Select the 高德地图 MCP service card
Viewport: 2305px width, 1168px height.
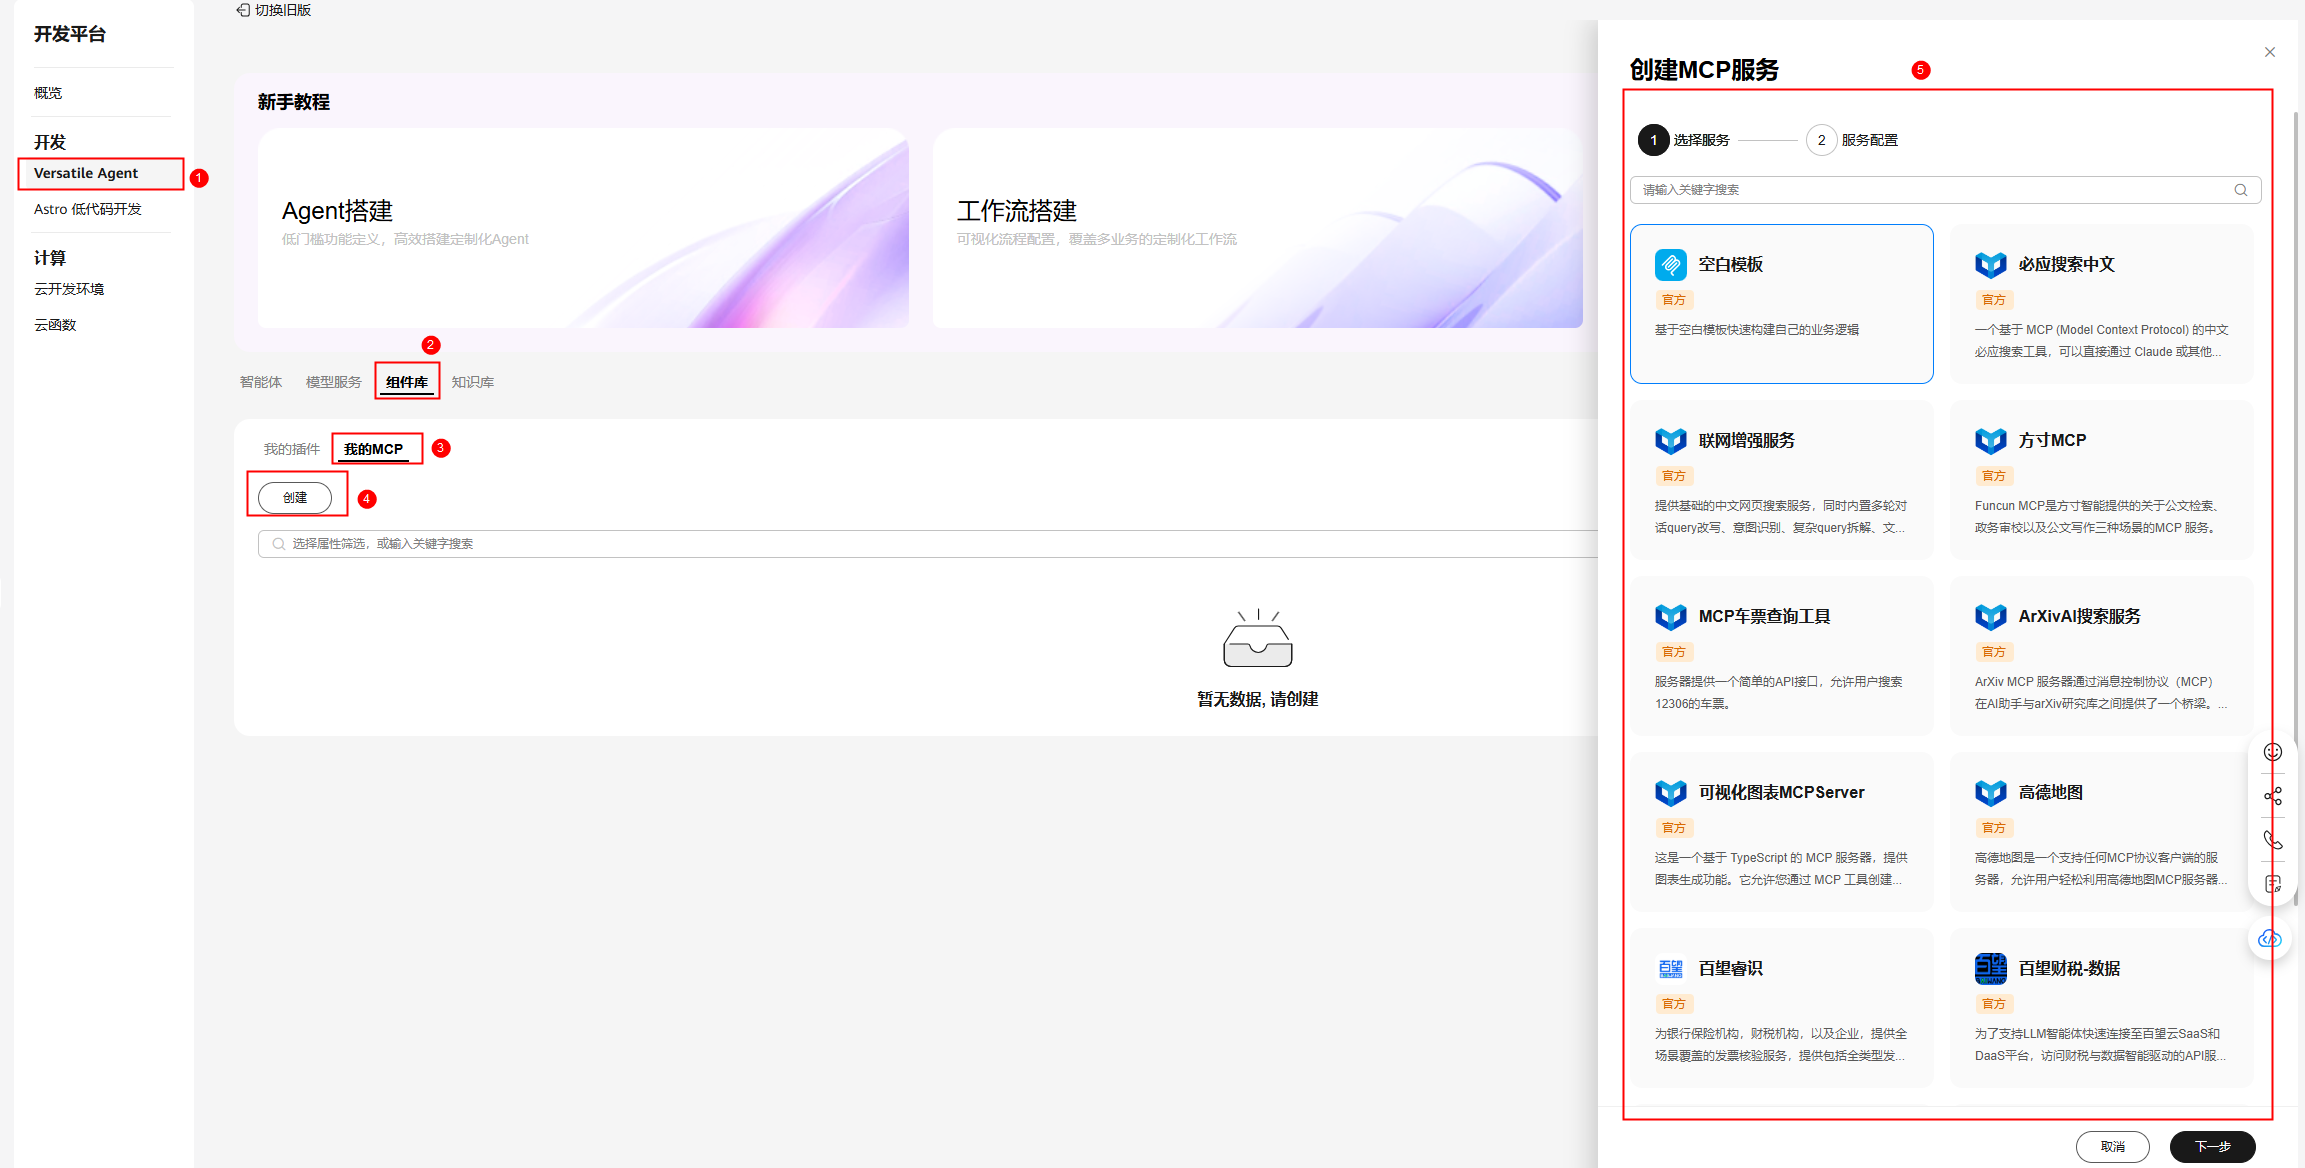2101,832
